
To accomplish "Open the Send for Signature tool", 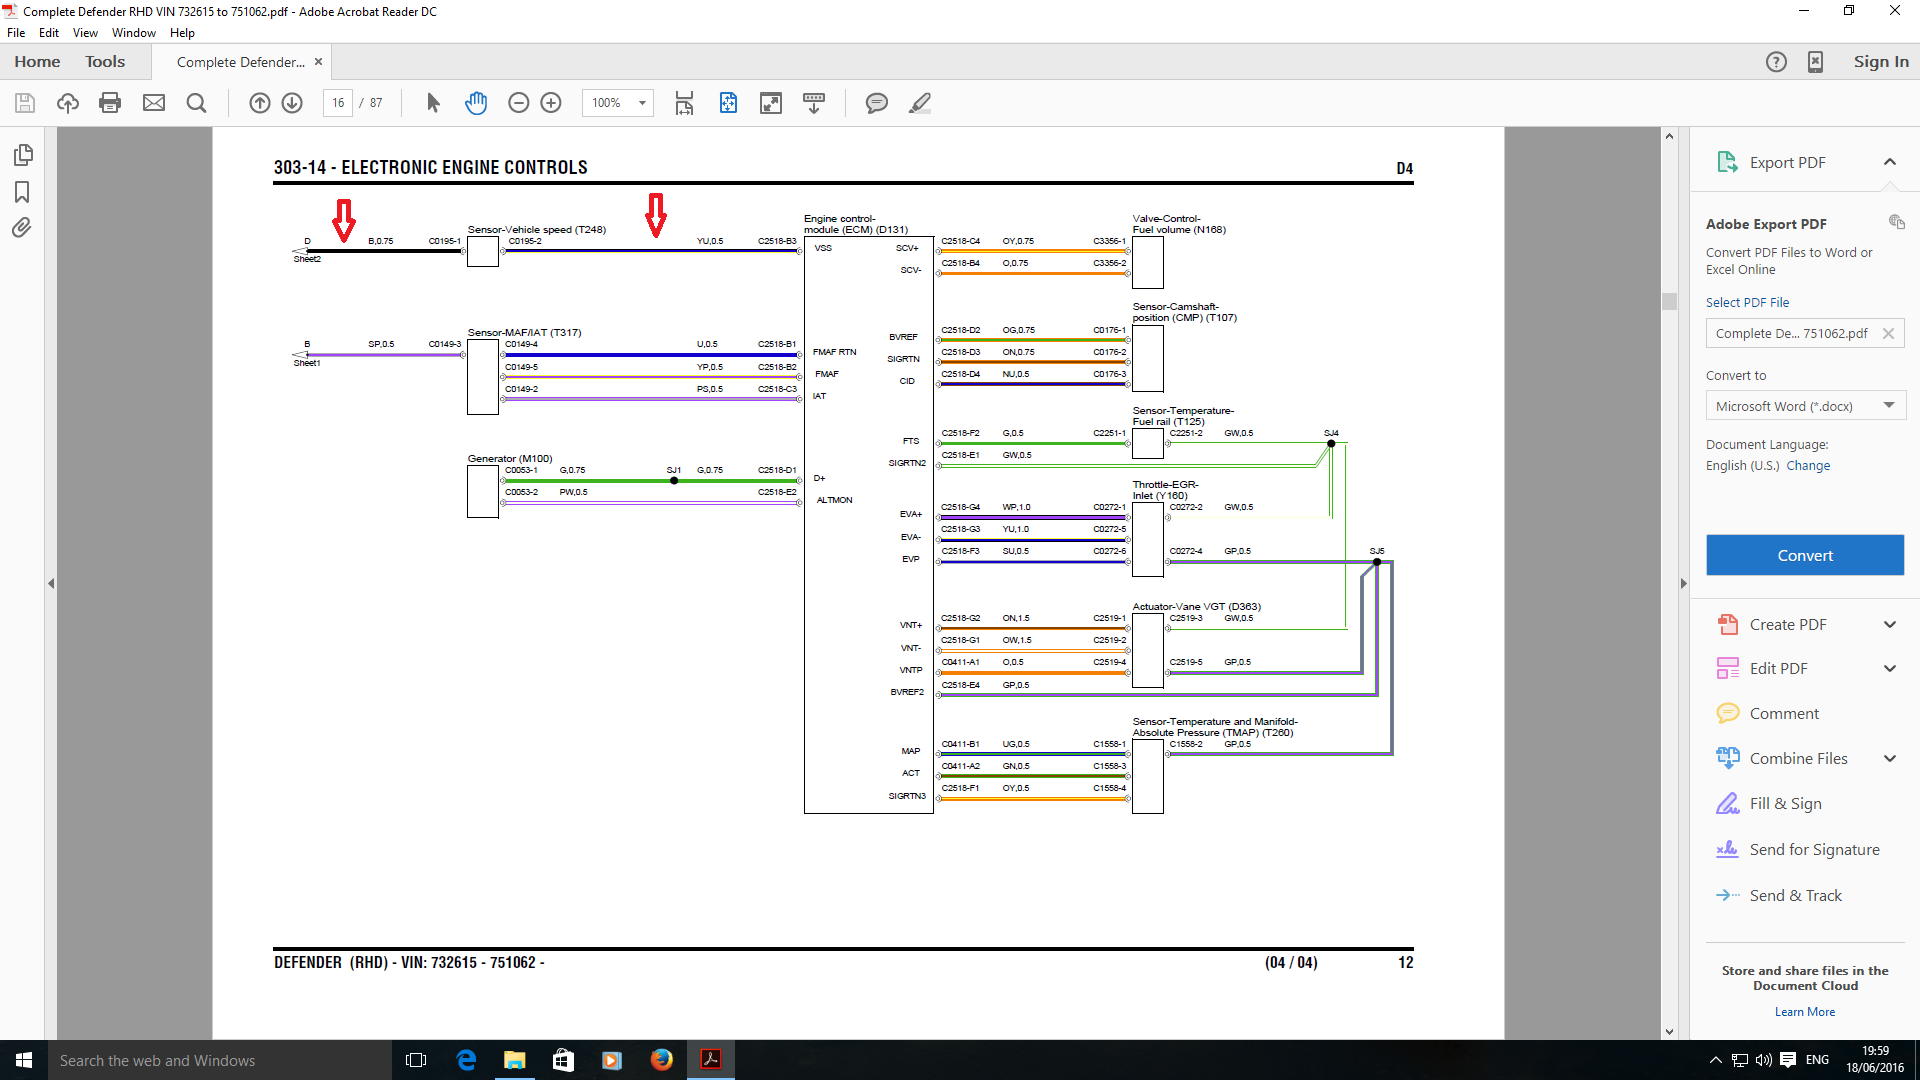I will 1814,850.
